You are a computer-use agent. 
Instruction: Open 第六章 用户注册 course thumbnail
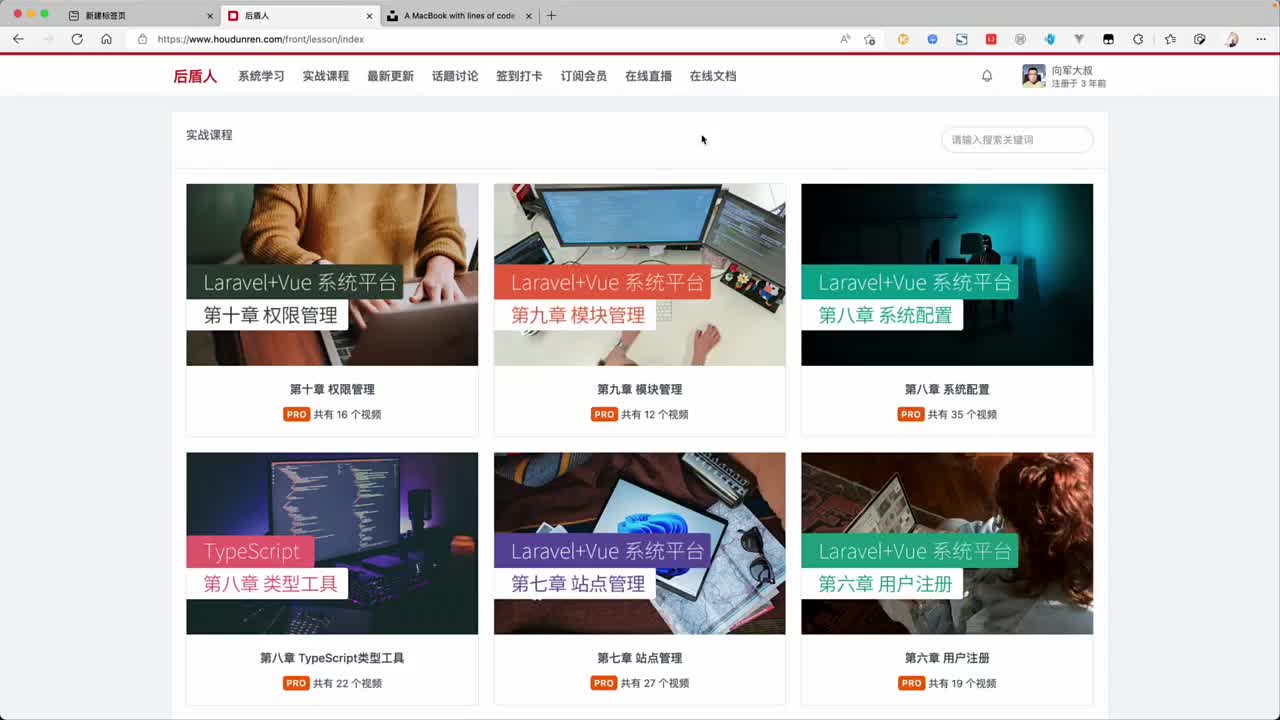tap(947, 543)
